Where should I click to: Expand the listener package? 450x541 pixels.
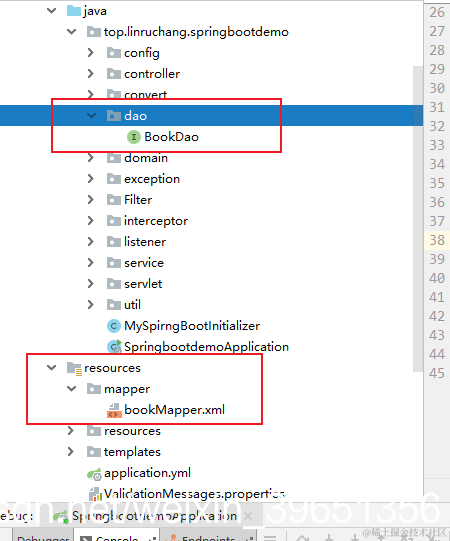click(91, 242)
